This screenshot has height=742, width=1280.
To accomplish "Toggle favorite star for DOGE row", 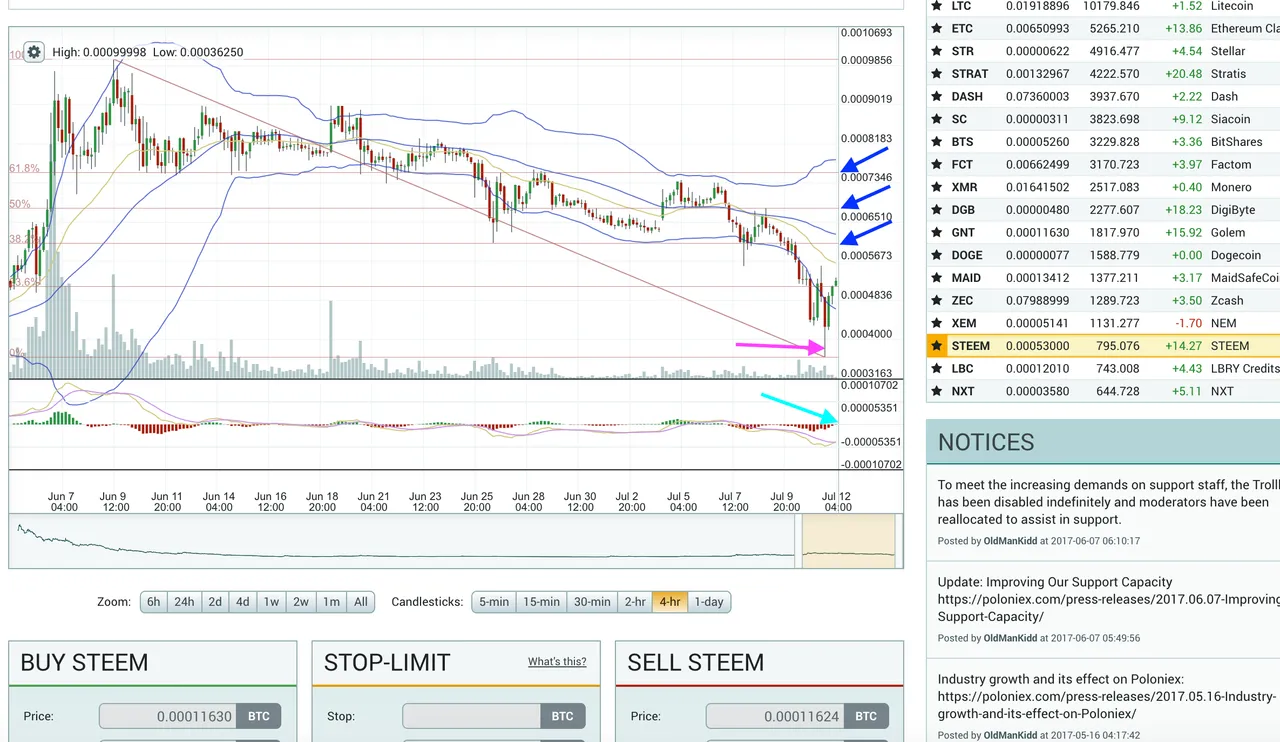I will click(x=937, y=255).
